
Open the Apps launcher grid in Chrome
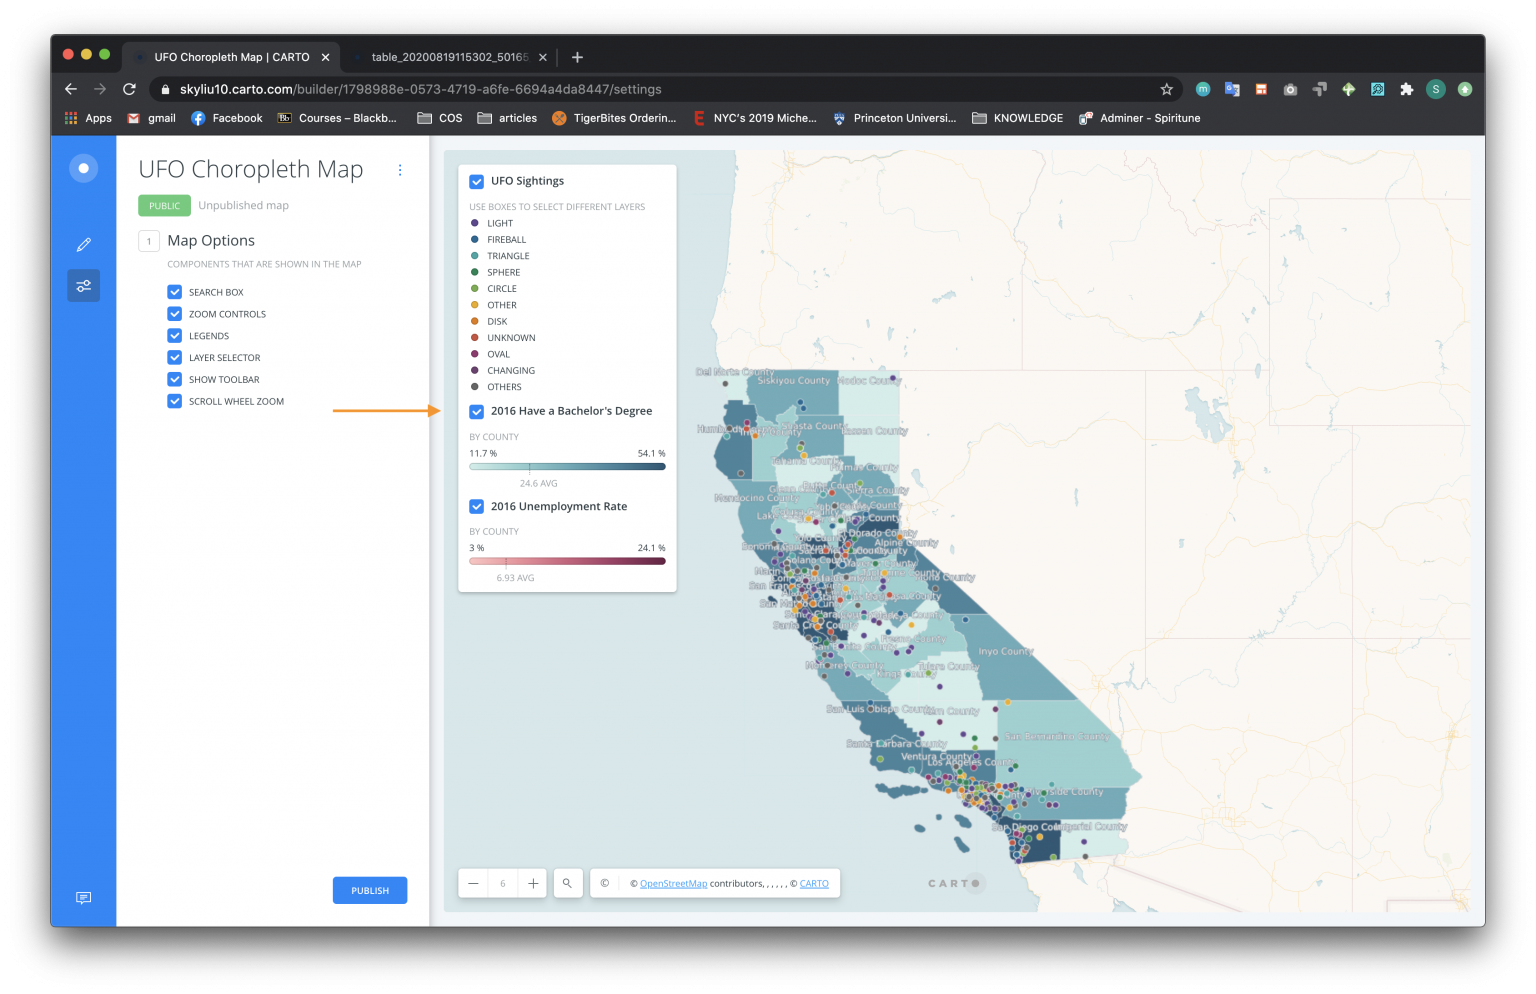[x=70, y=118]
